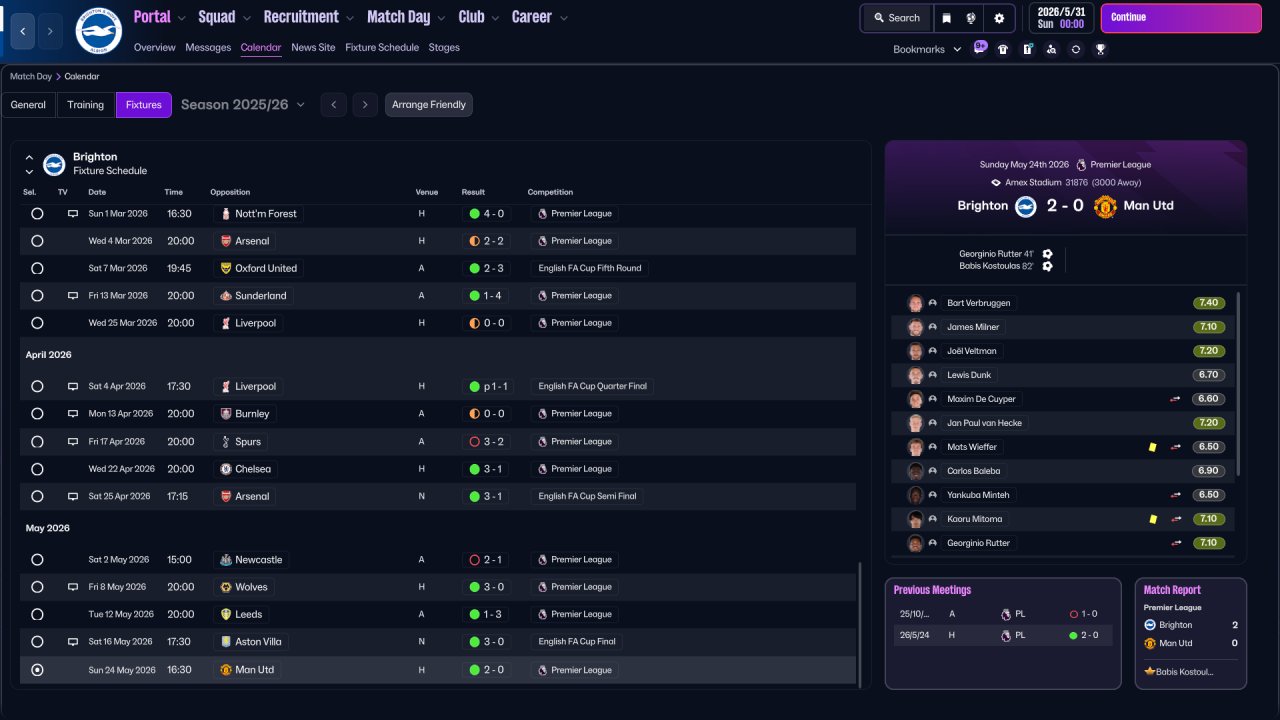The width and height of the screenshot is (1280, 720).
Task: Sort fixtures by the Date column header
Action: pyautogui.click(x=97, y=192)
